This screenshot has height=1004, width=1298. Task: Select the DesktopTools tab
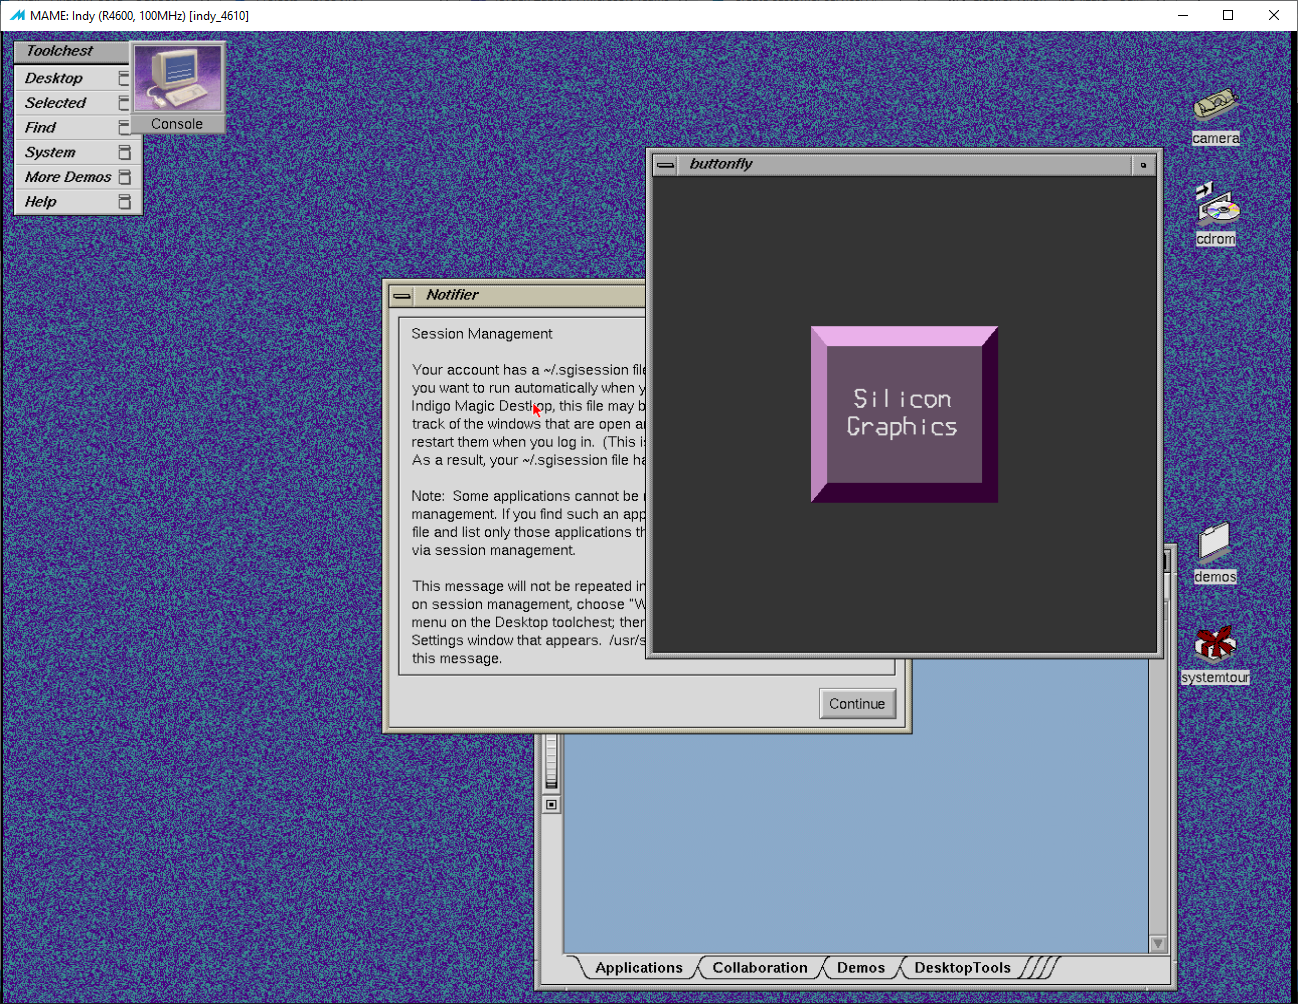pos(961,968)
